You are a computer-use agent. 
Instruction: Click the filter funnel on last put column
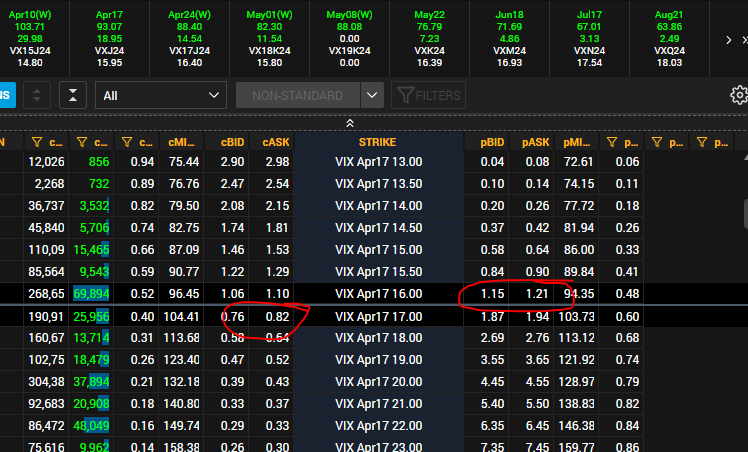(702, 142)
